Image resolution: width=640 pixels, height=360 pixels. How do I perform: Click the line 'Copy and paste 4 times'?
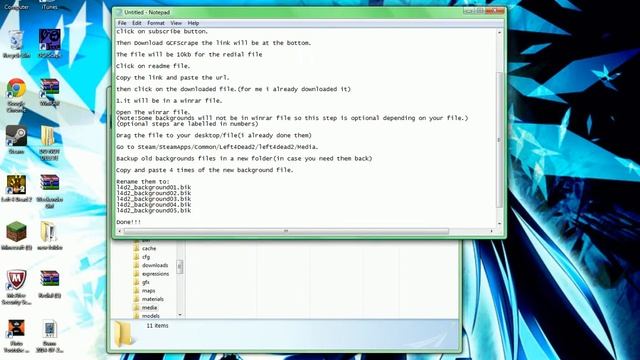[x=204, y=170]
